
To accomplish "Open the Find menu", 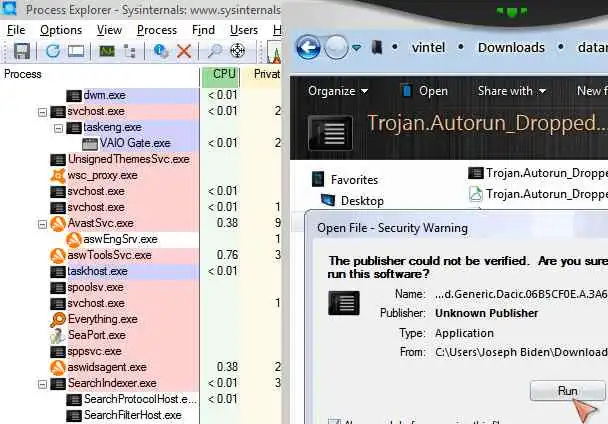I will coord(203,30).
